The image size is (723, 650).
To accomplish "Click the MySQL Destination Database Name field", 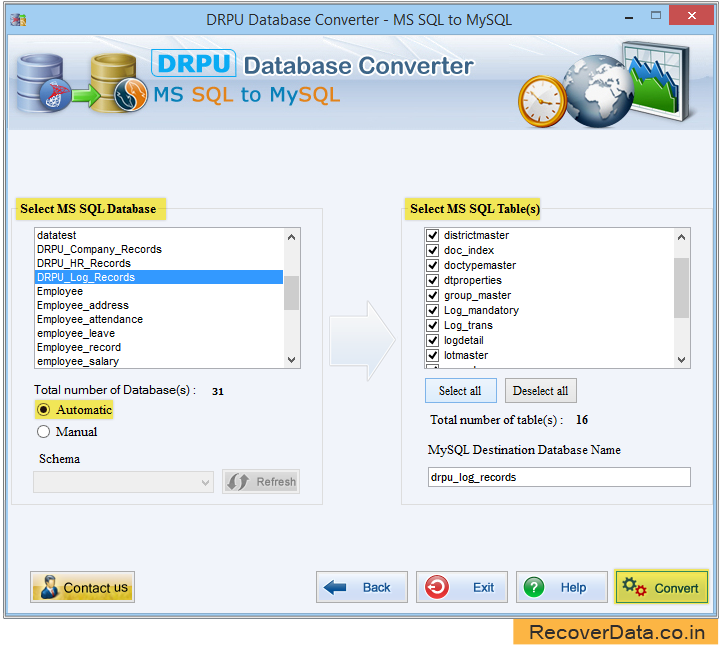I will point(559,477).
